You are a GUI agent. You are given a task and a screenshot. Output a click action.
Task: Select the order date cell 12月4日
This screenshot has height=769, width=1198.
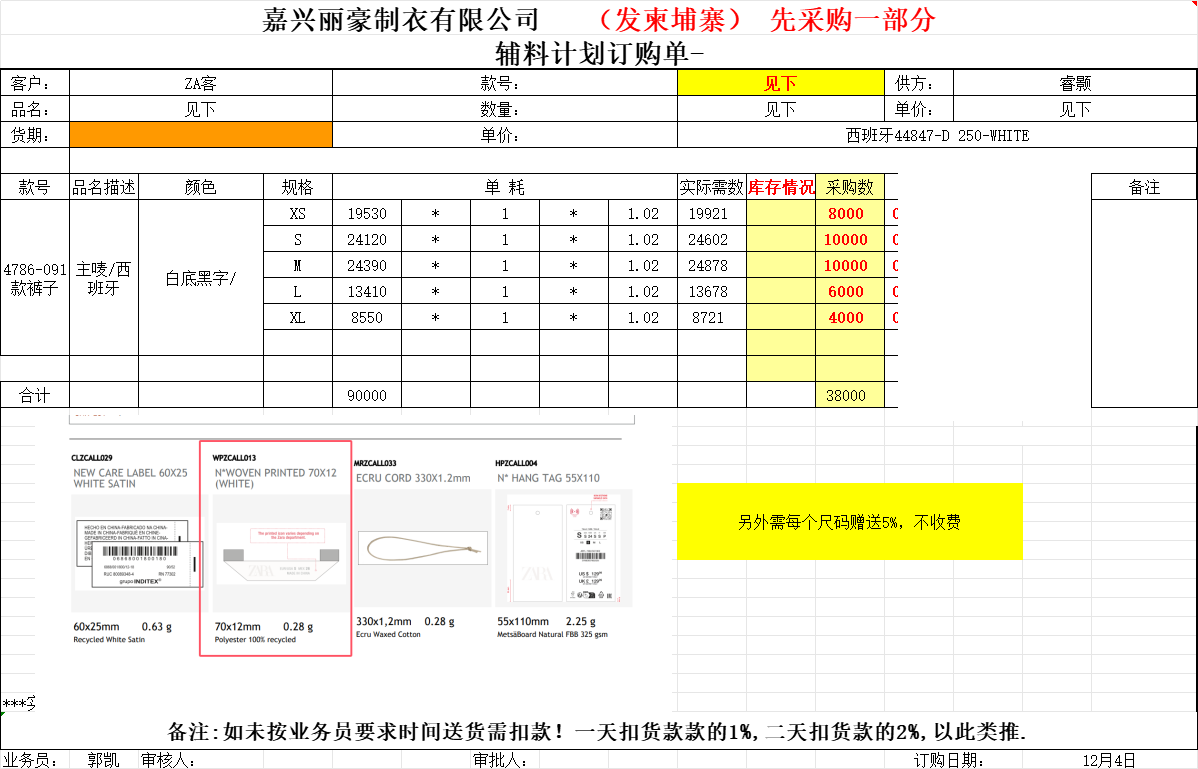point(1108,760)
